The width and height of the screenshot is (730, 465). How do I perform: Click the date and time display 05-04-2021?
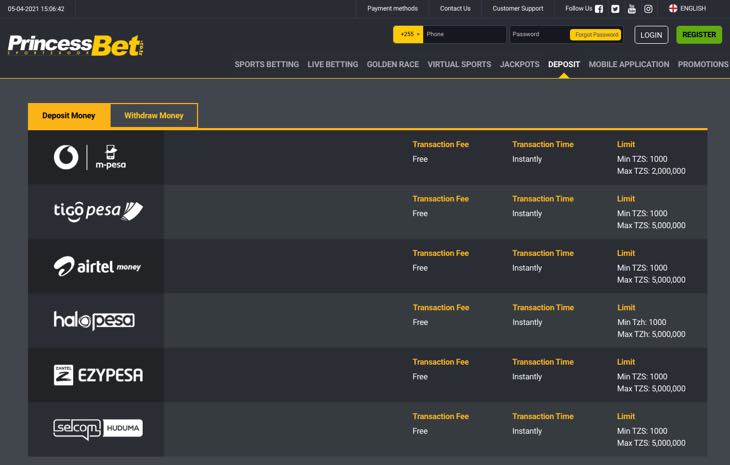(x=36, y=9)
